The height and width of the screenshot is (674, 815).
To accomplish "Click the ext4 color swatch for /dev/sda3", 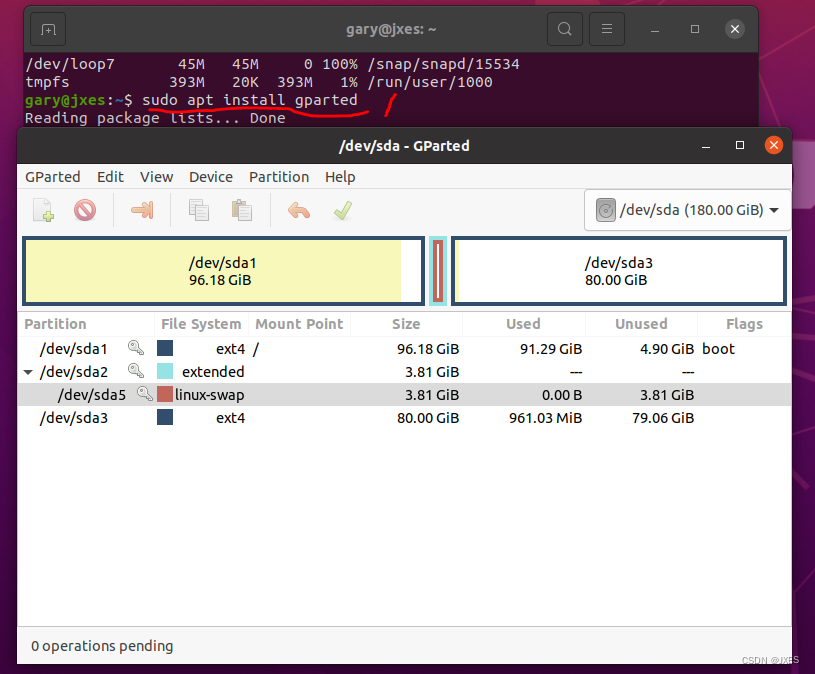I will click(x=165, y=417).
